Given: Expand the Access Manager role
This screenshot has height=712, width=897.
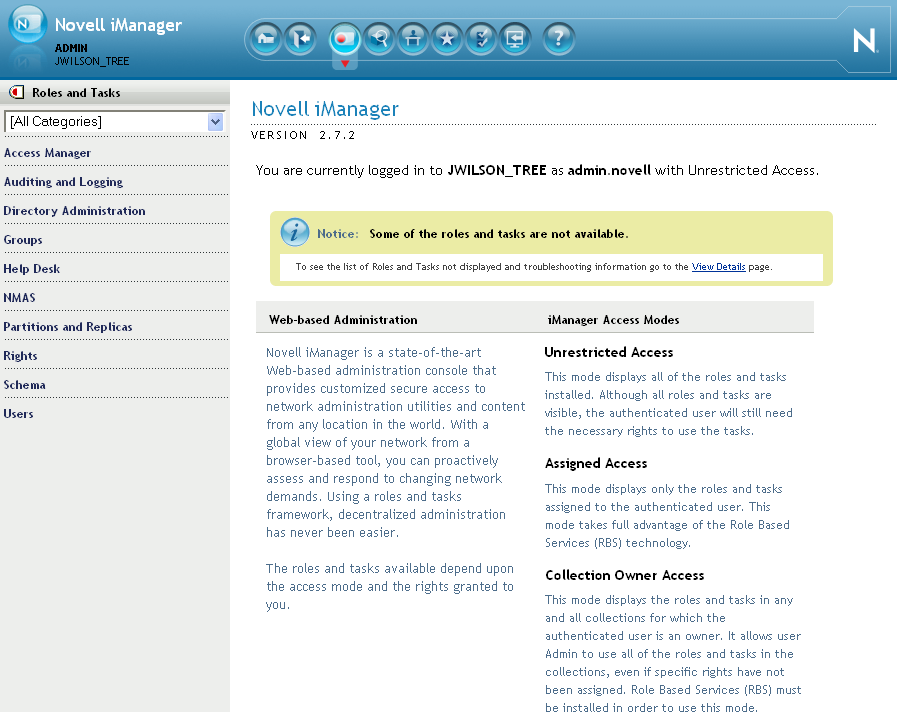Looking at the screenshot, I should tap(47, 153).
